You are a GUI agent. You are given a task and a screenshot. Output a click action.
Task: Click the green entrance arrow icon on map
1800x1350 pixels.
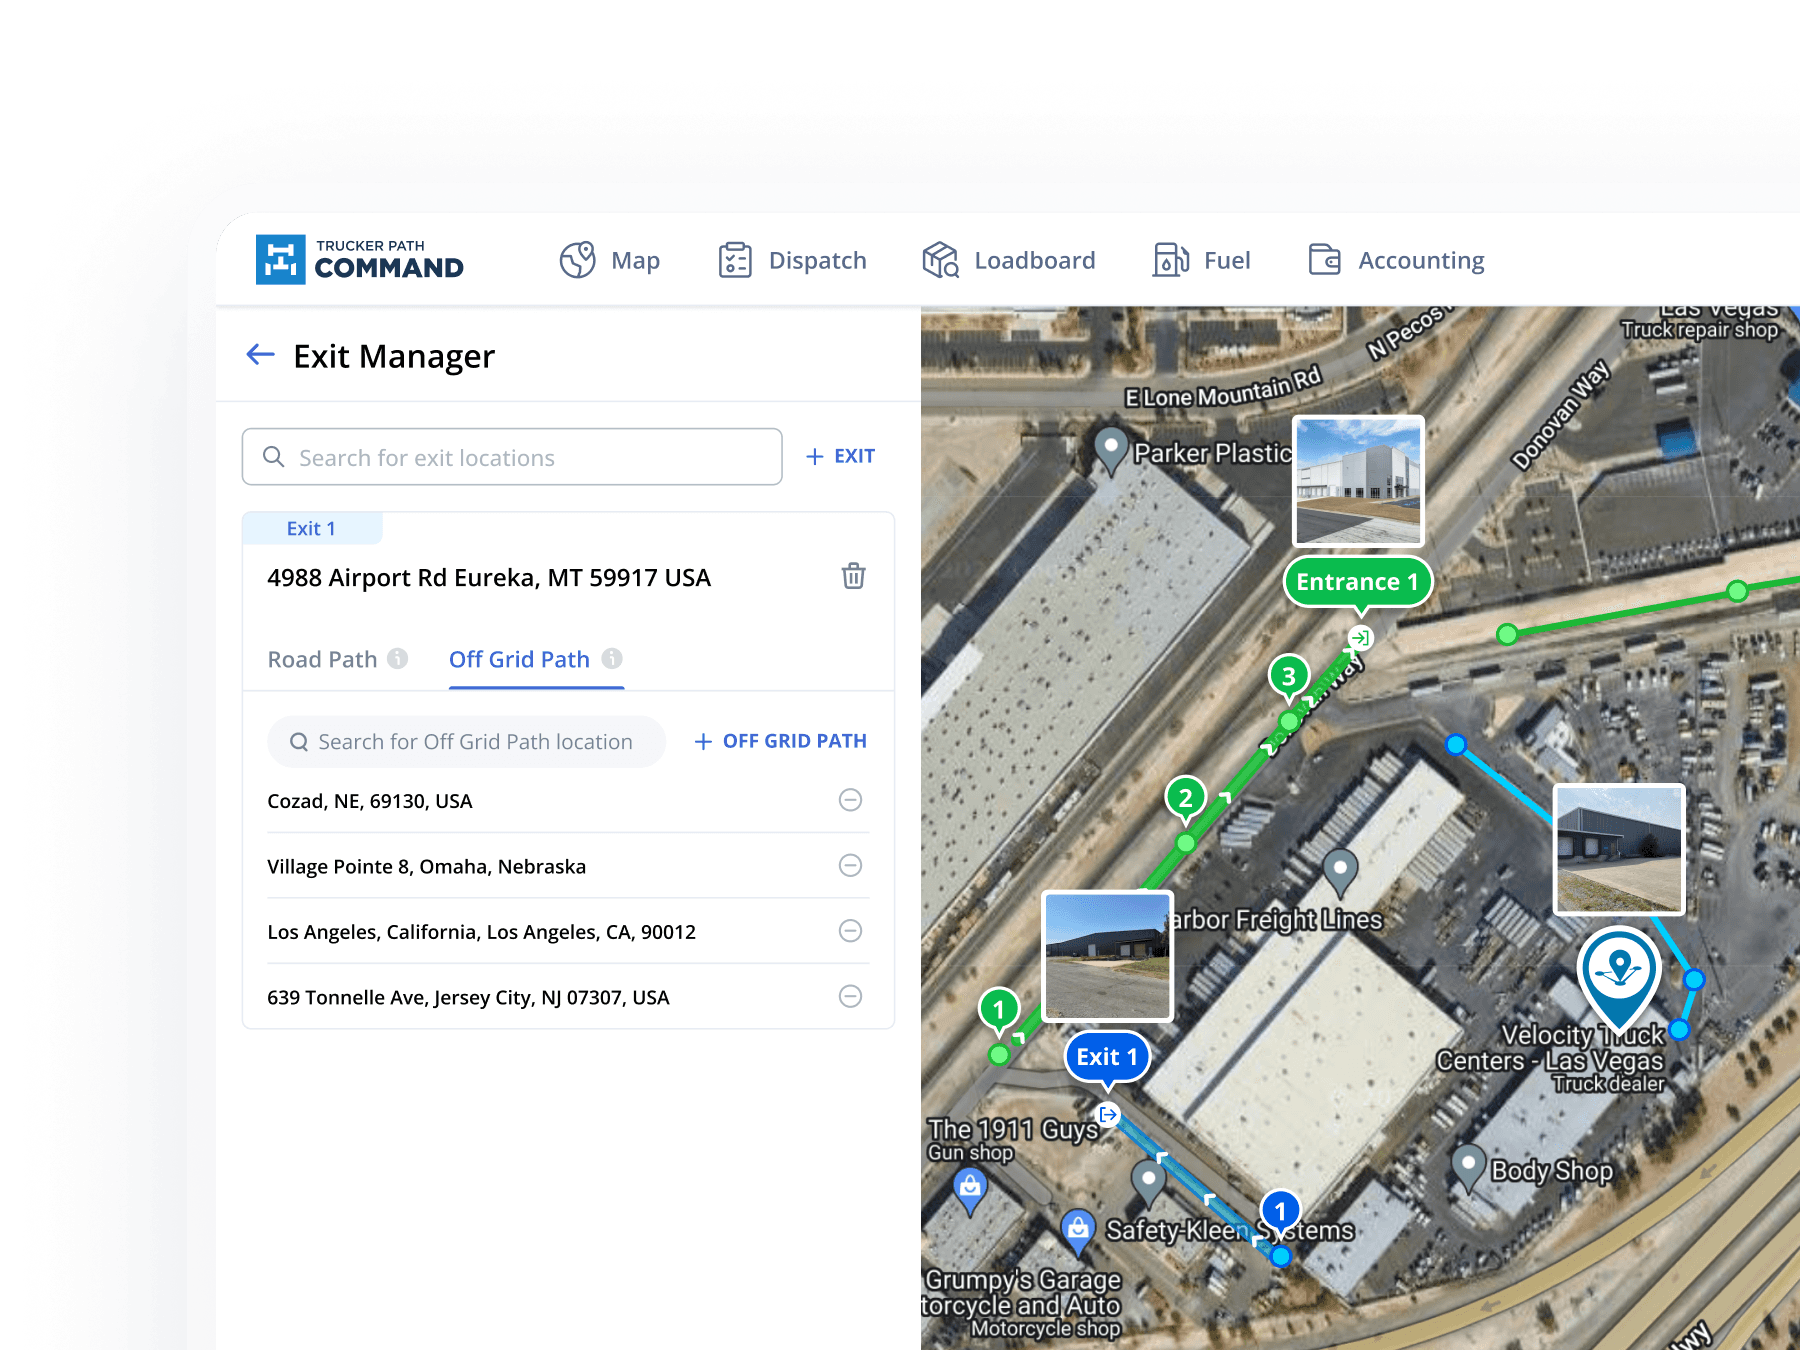(x=1360, y=637)
